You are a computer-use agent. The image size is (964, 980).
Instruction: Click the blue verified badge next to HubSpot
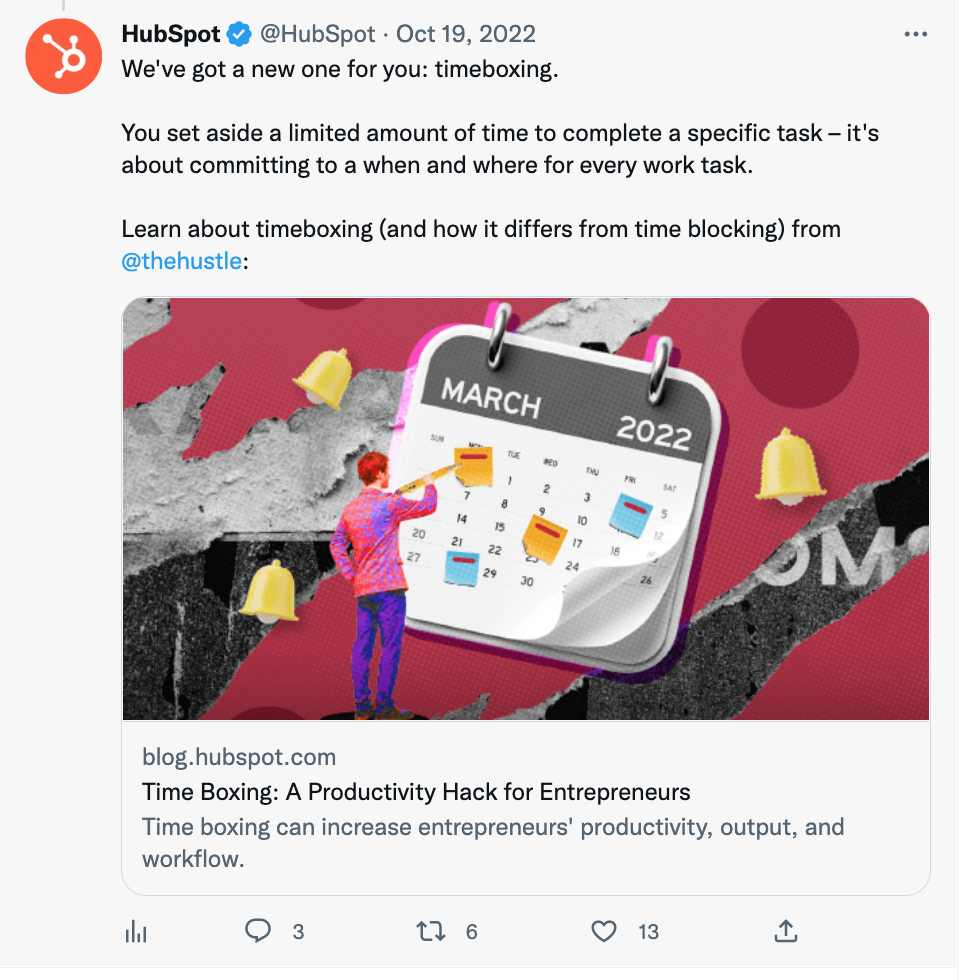tap(236, 33)
